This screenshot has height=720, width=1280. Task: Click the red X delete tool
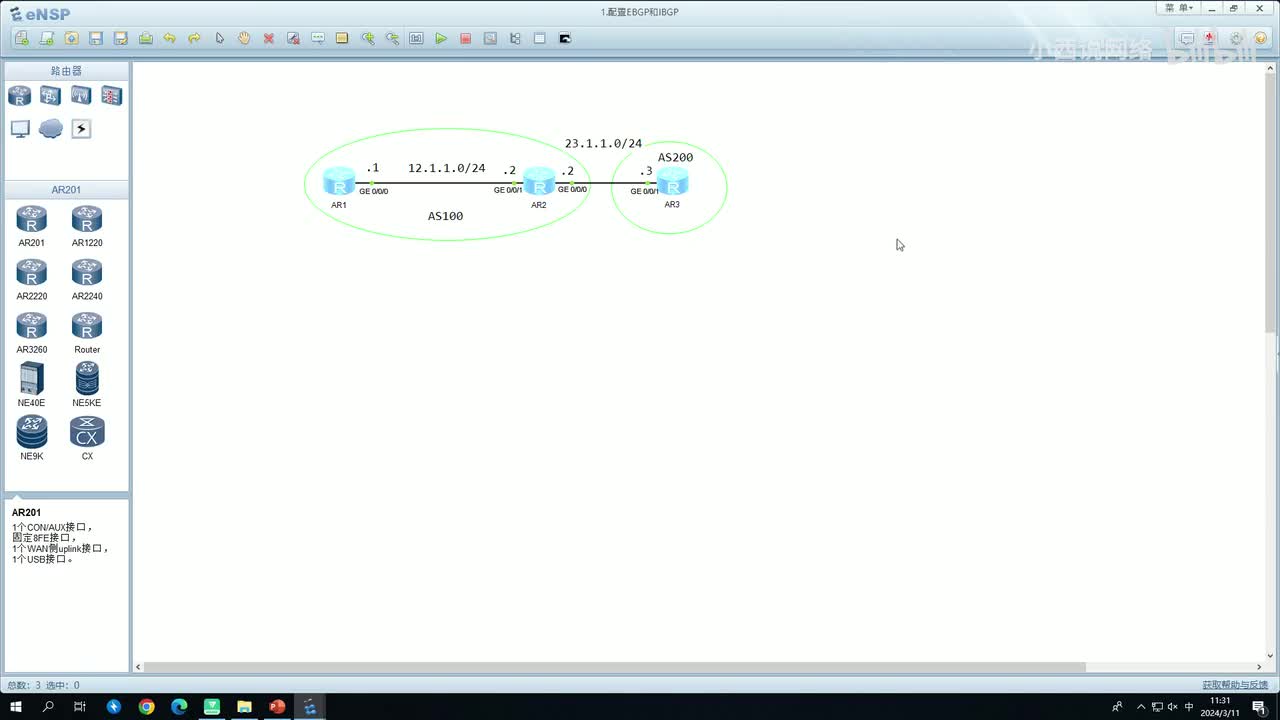pos(269,39)
